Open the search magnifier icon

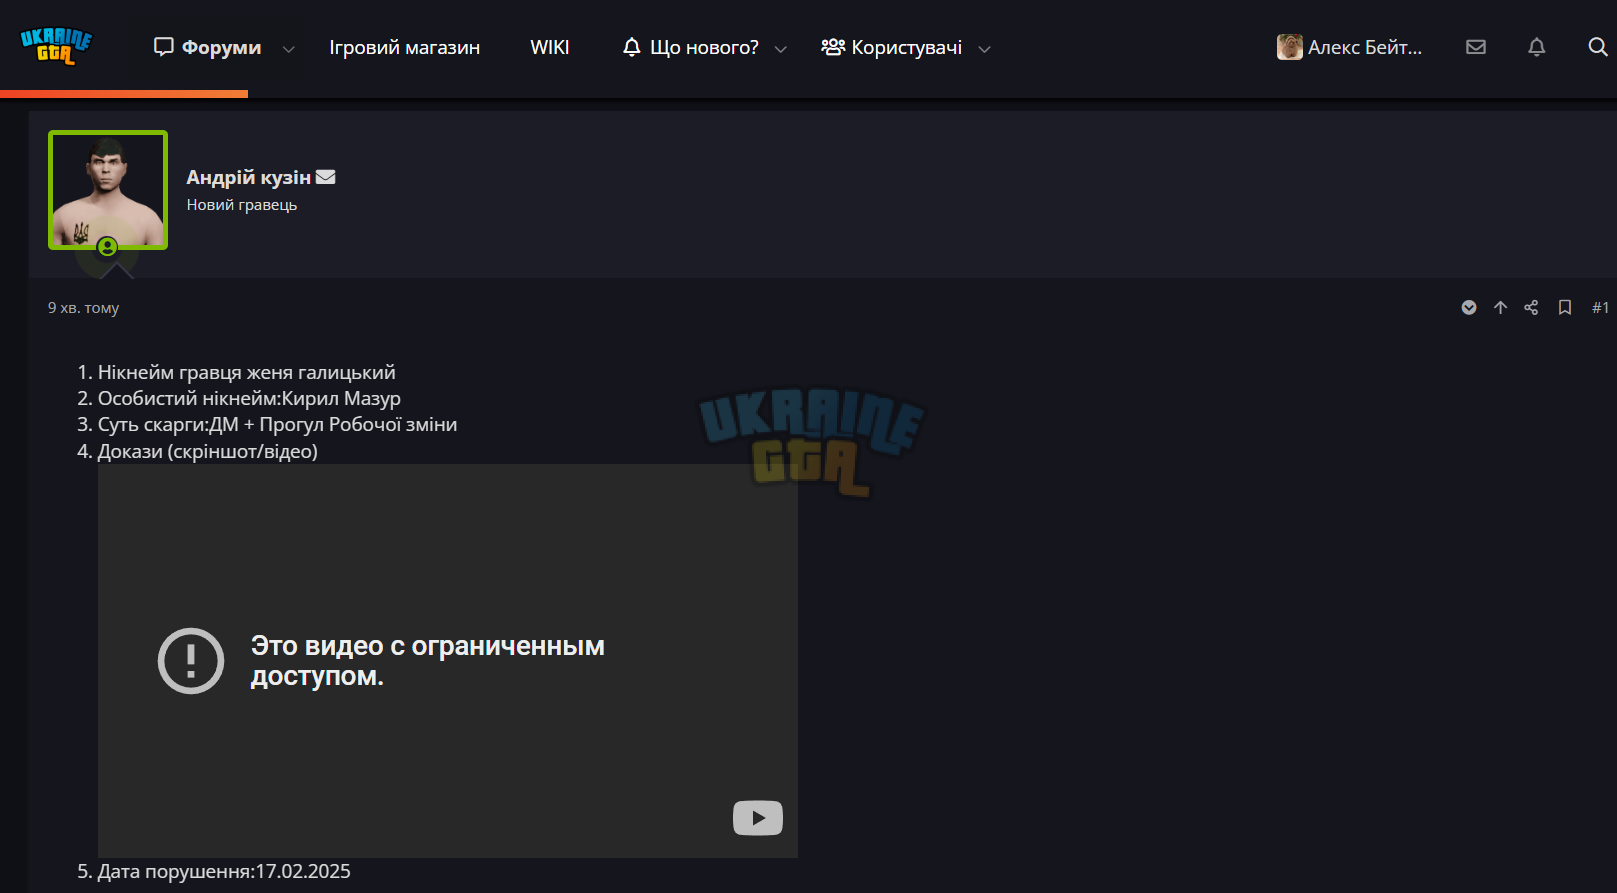(x=1598, y=47)
